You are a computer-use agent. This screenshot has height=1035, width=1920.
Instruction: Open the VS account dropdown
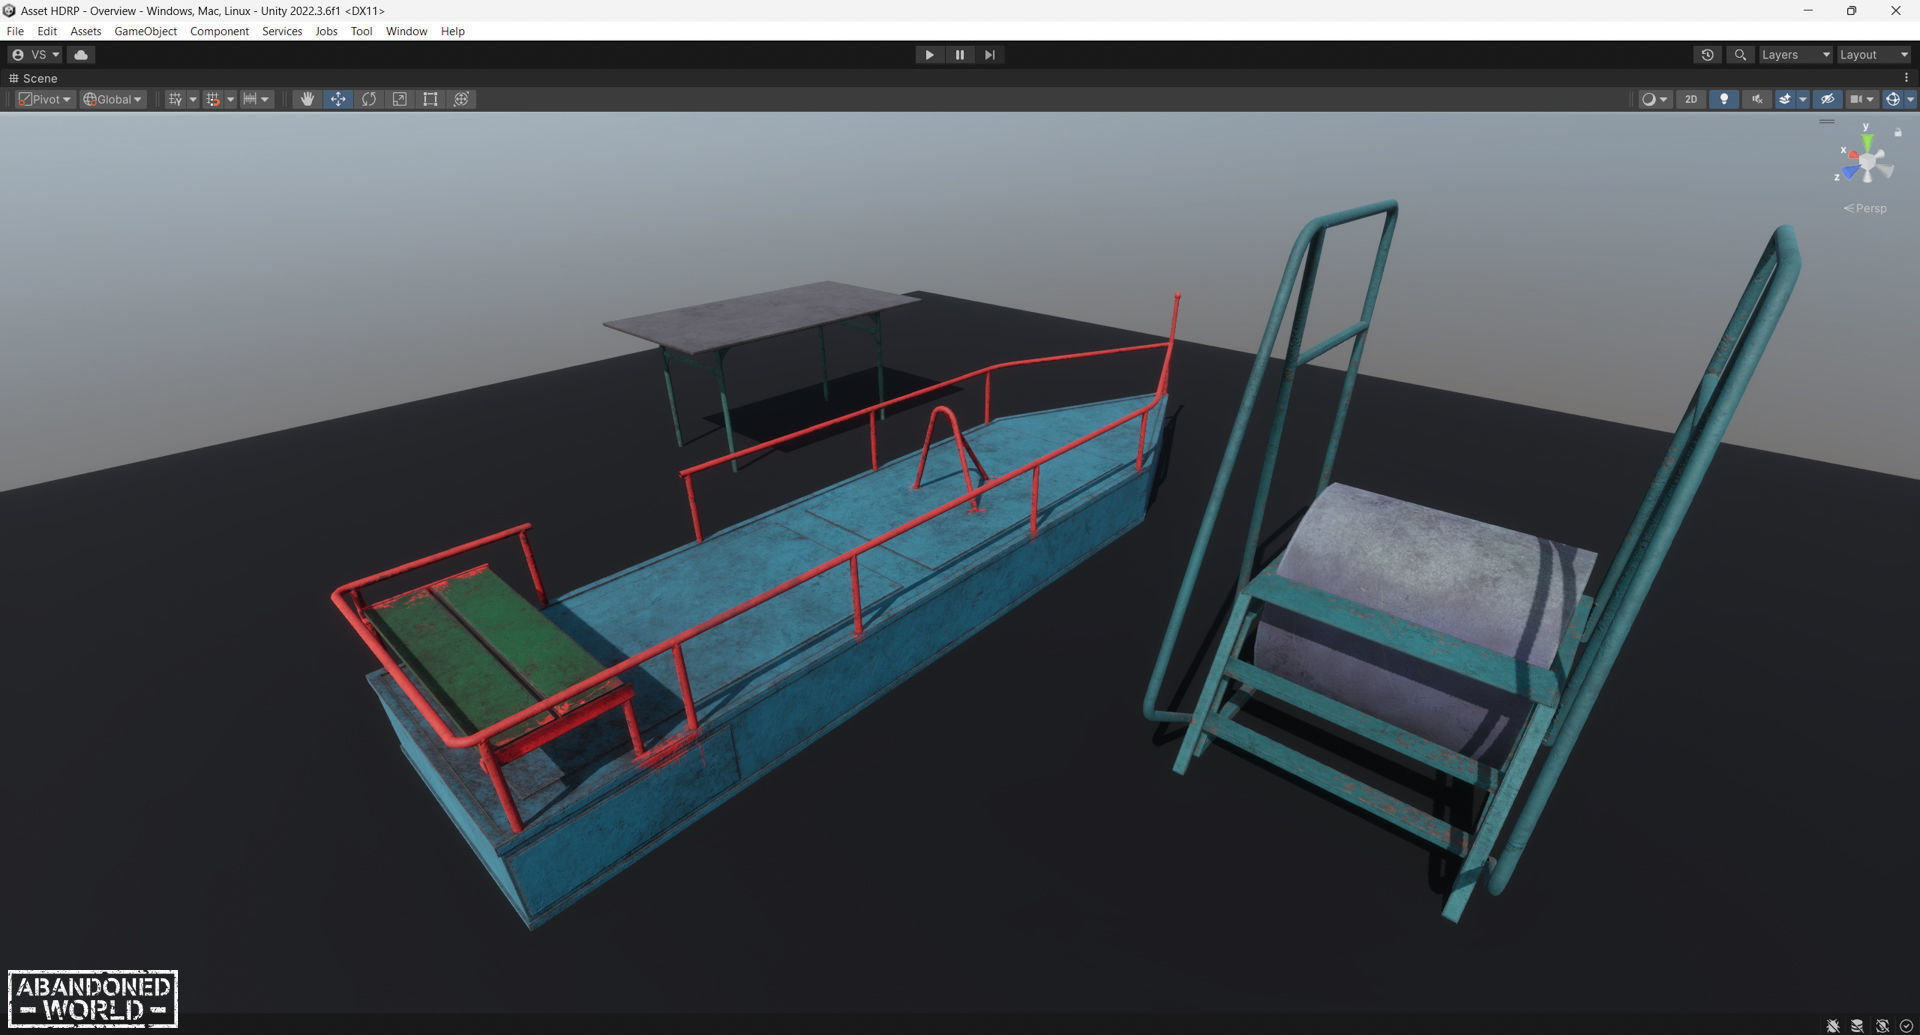pos(35,55)
